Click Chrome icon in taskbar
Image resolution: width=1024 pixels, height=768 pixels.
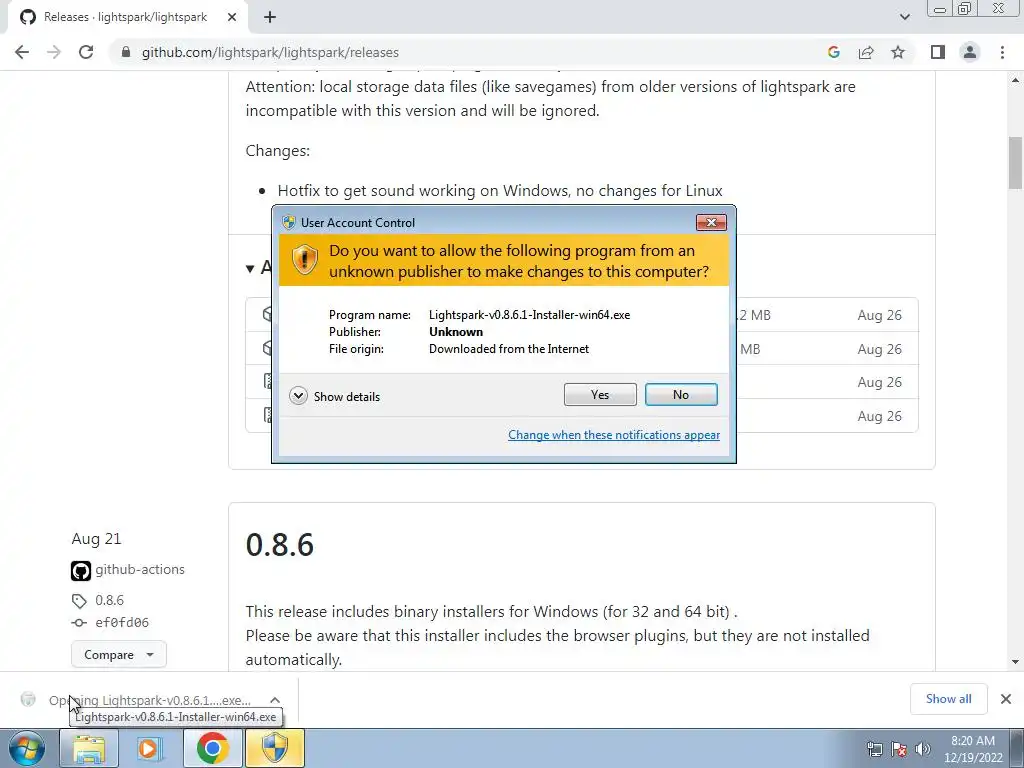click(212, 748)
